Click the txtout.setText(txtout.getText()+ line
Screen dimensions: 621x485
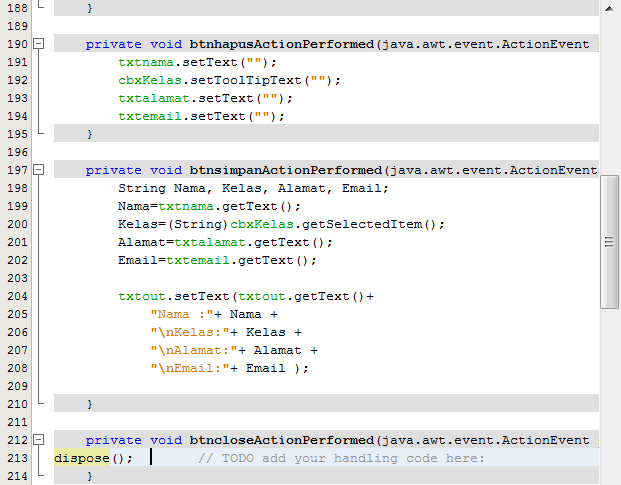(246, 296)
